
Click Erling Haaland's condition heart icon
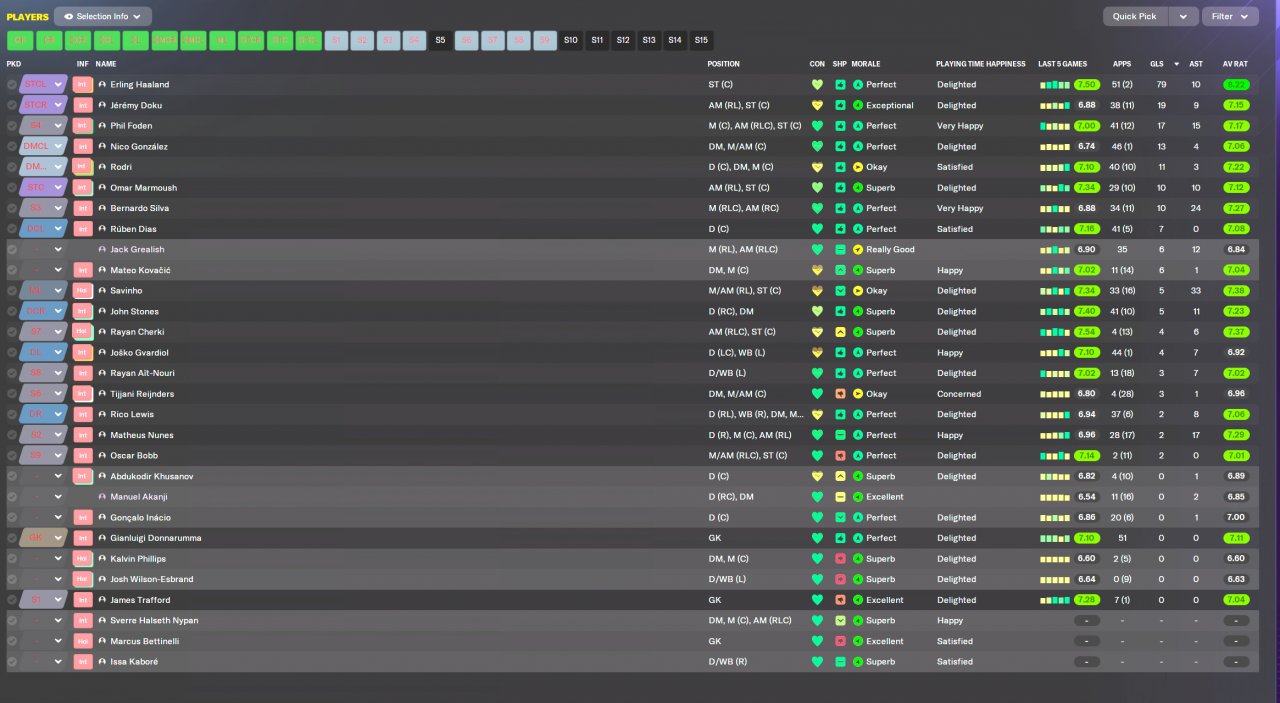tap(817, 85)
